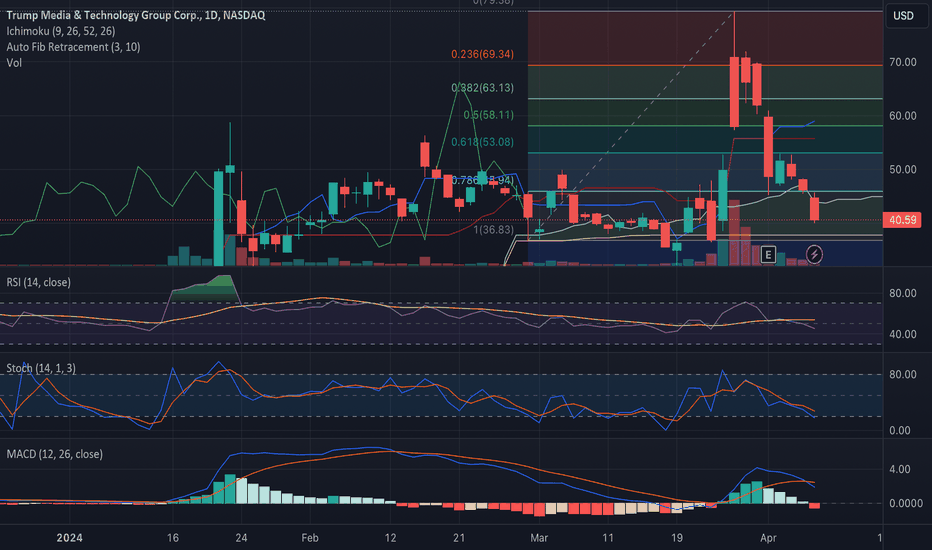This screenshot has height=550, width=932.
Task: Click the 50.00 price axis label
Action: click(x=902, y=169)
